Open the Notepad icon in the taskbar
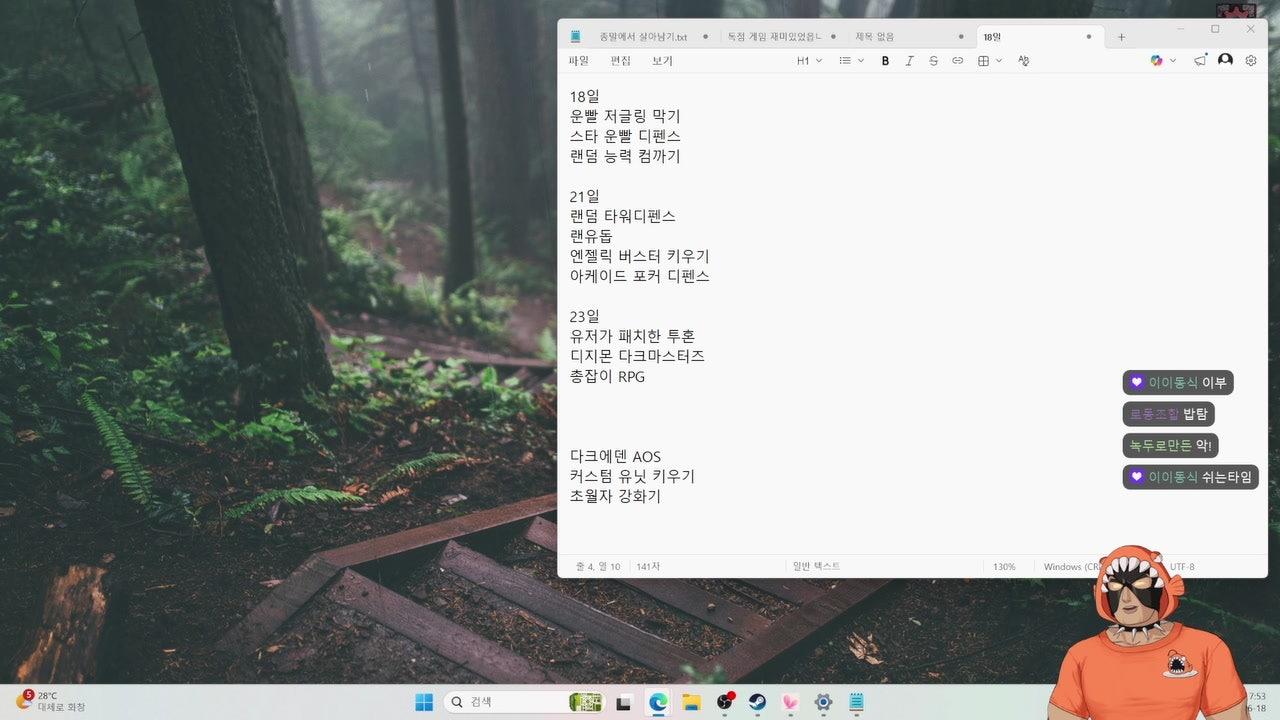This screenshot has width=1280, height=720. pyautogui.click(x=856, y=702)
